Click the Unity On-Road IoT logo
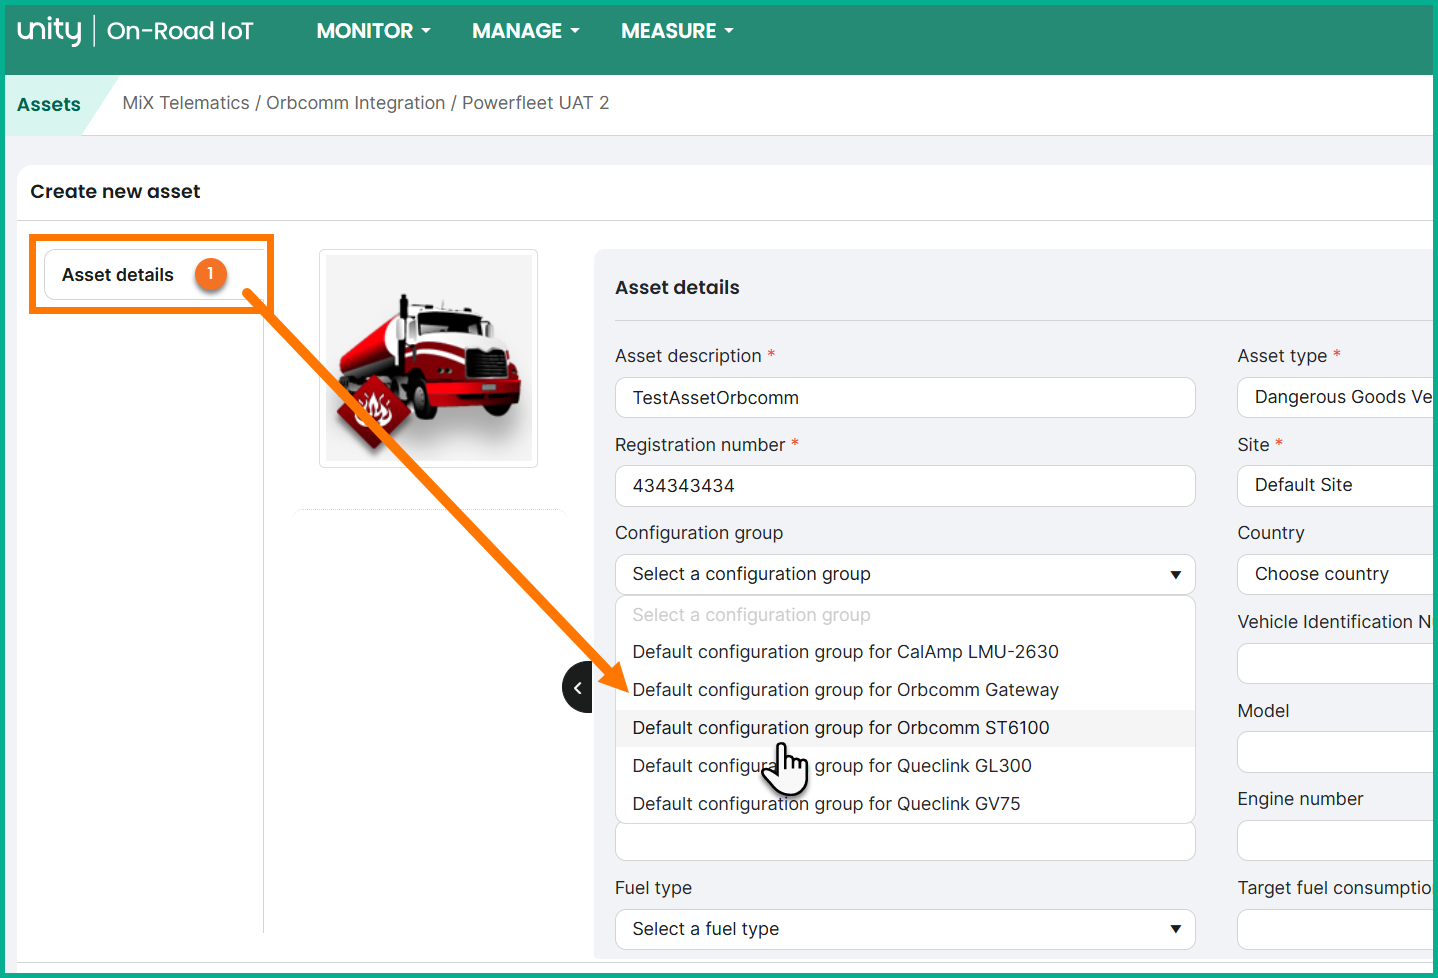The height and width of the screenshot is (978, 1438). (x=135, y=31)
